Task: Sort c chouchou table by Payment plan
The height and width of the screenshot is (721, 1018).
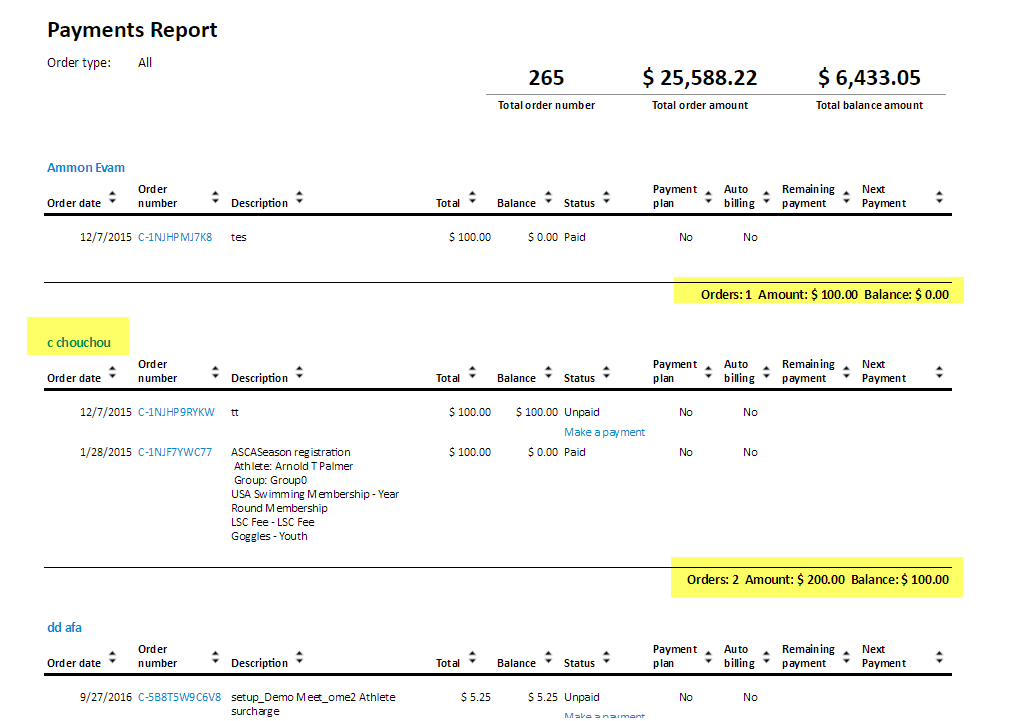Action: 708,373
